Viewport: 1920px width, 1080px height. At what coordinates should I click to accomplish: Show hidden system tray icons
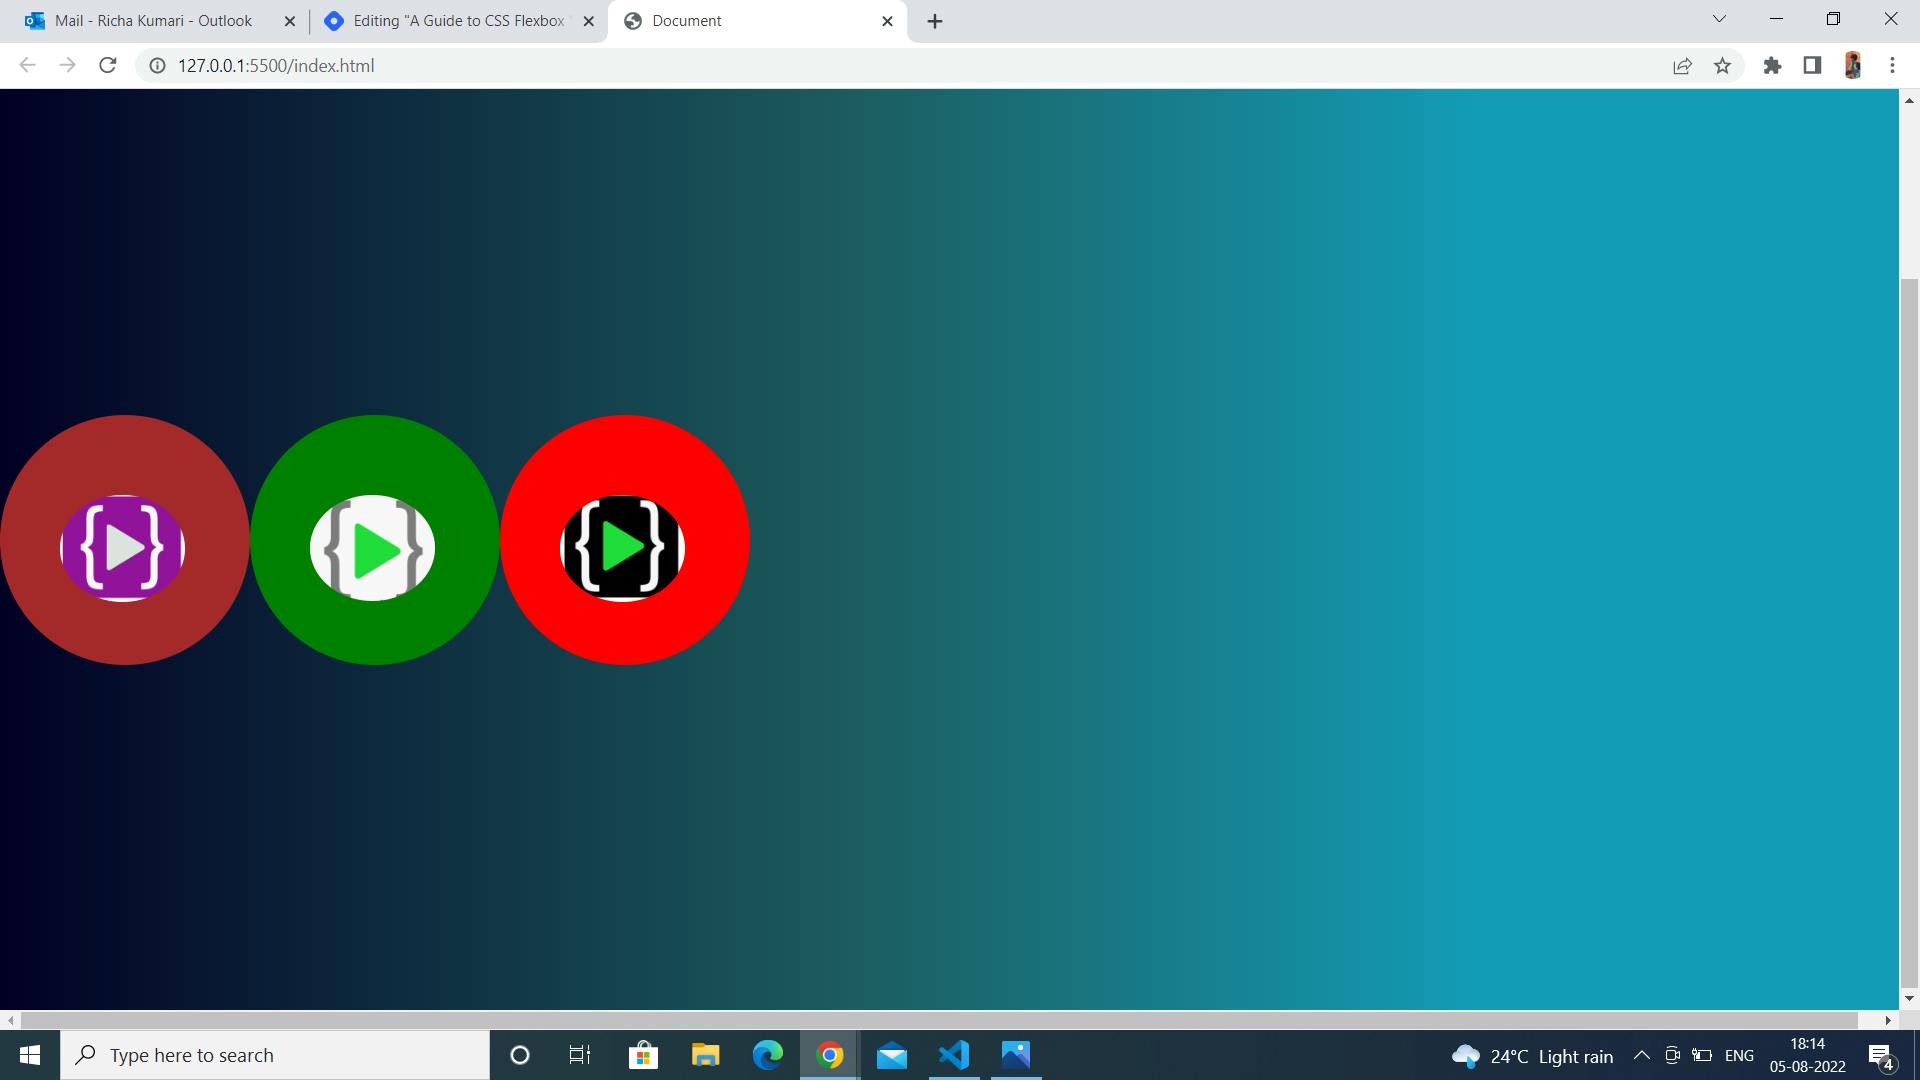(x=1641, y=1055)
